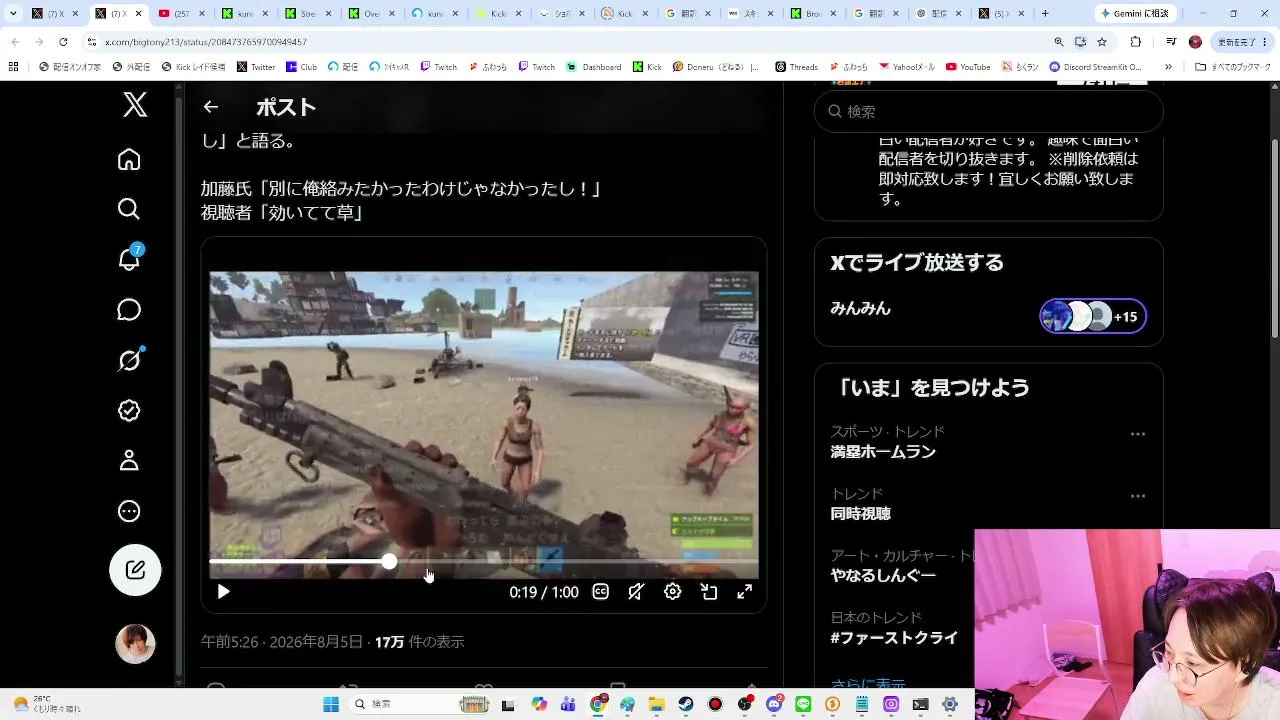
Task: Click the 17万 件の表示 view count
Action: point(420,642)
